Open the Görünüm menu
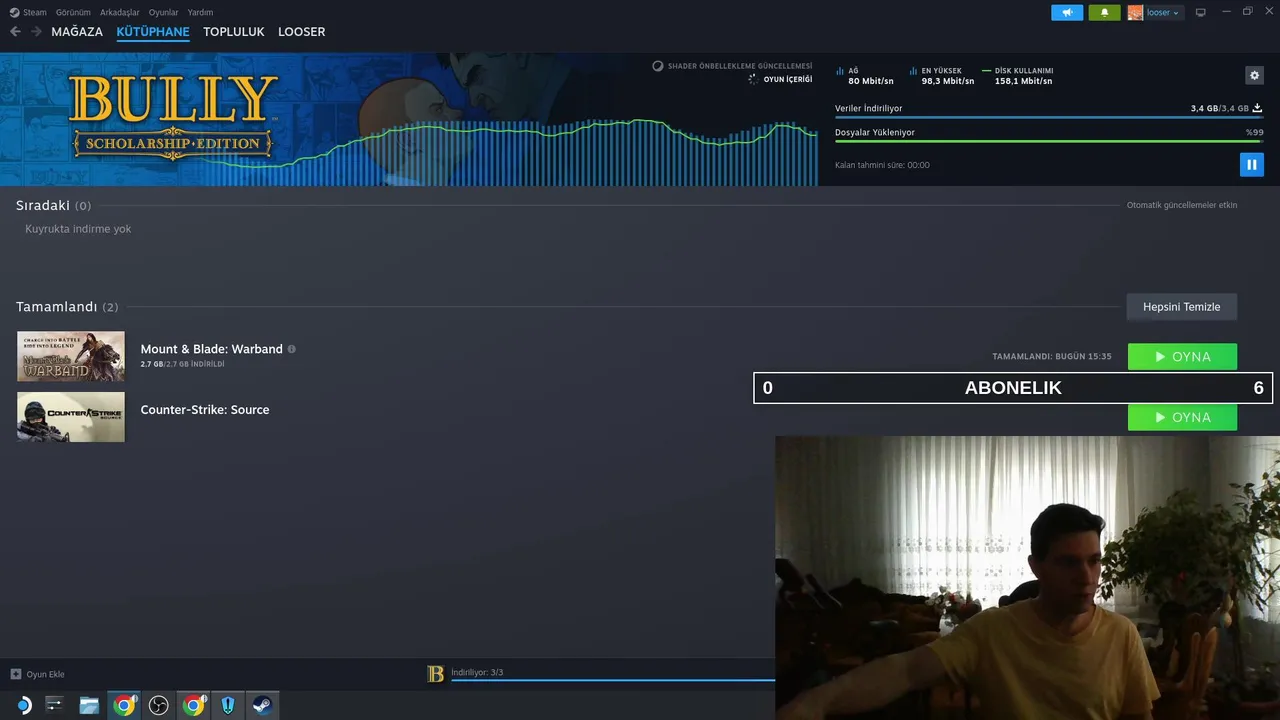The height and width of the screenshot is (720, 1280). (x=73, y=12)
